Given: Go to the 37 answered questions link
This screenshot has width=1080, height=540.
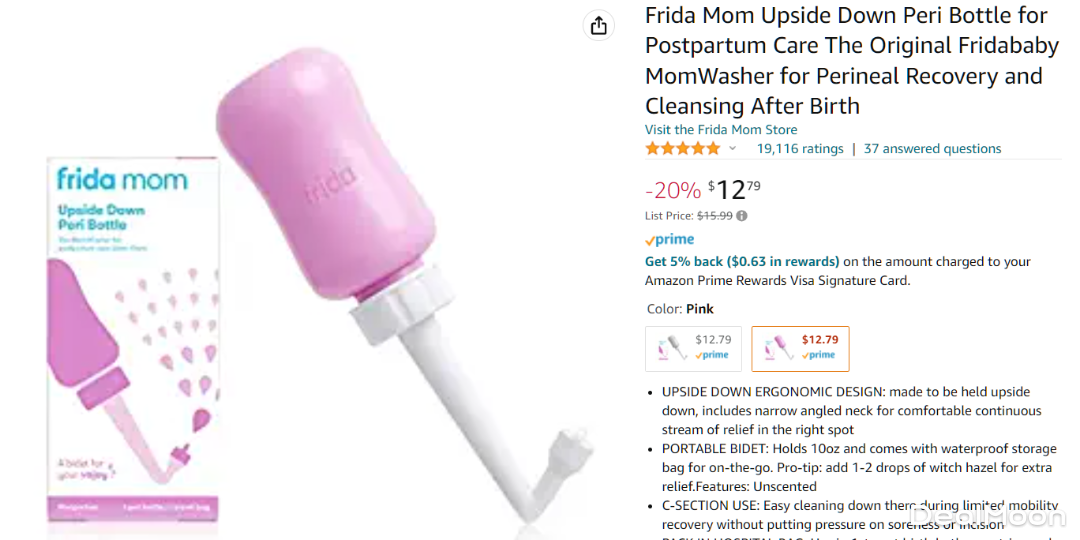Looking at the screenshot, I should (x=932, y=149).
